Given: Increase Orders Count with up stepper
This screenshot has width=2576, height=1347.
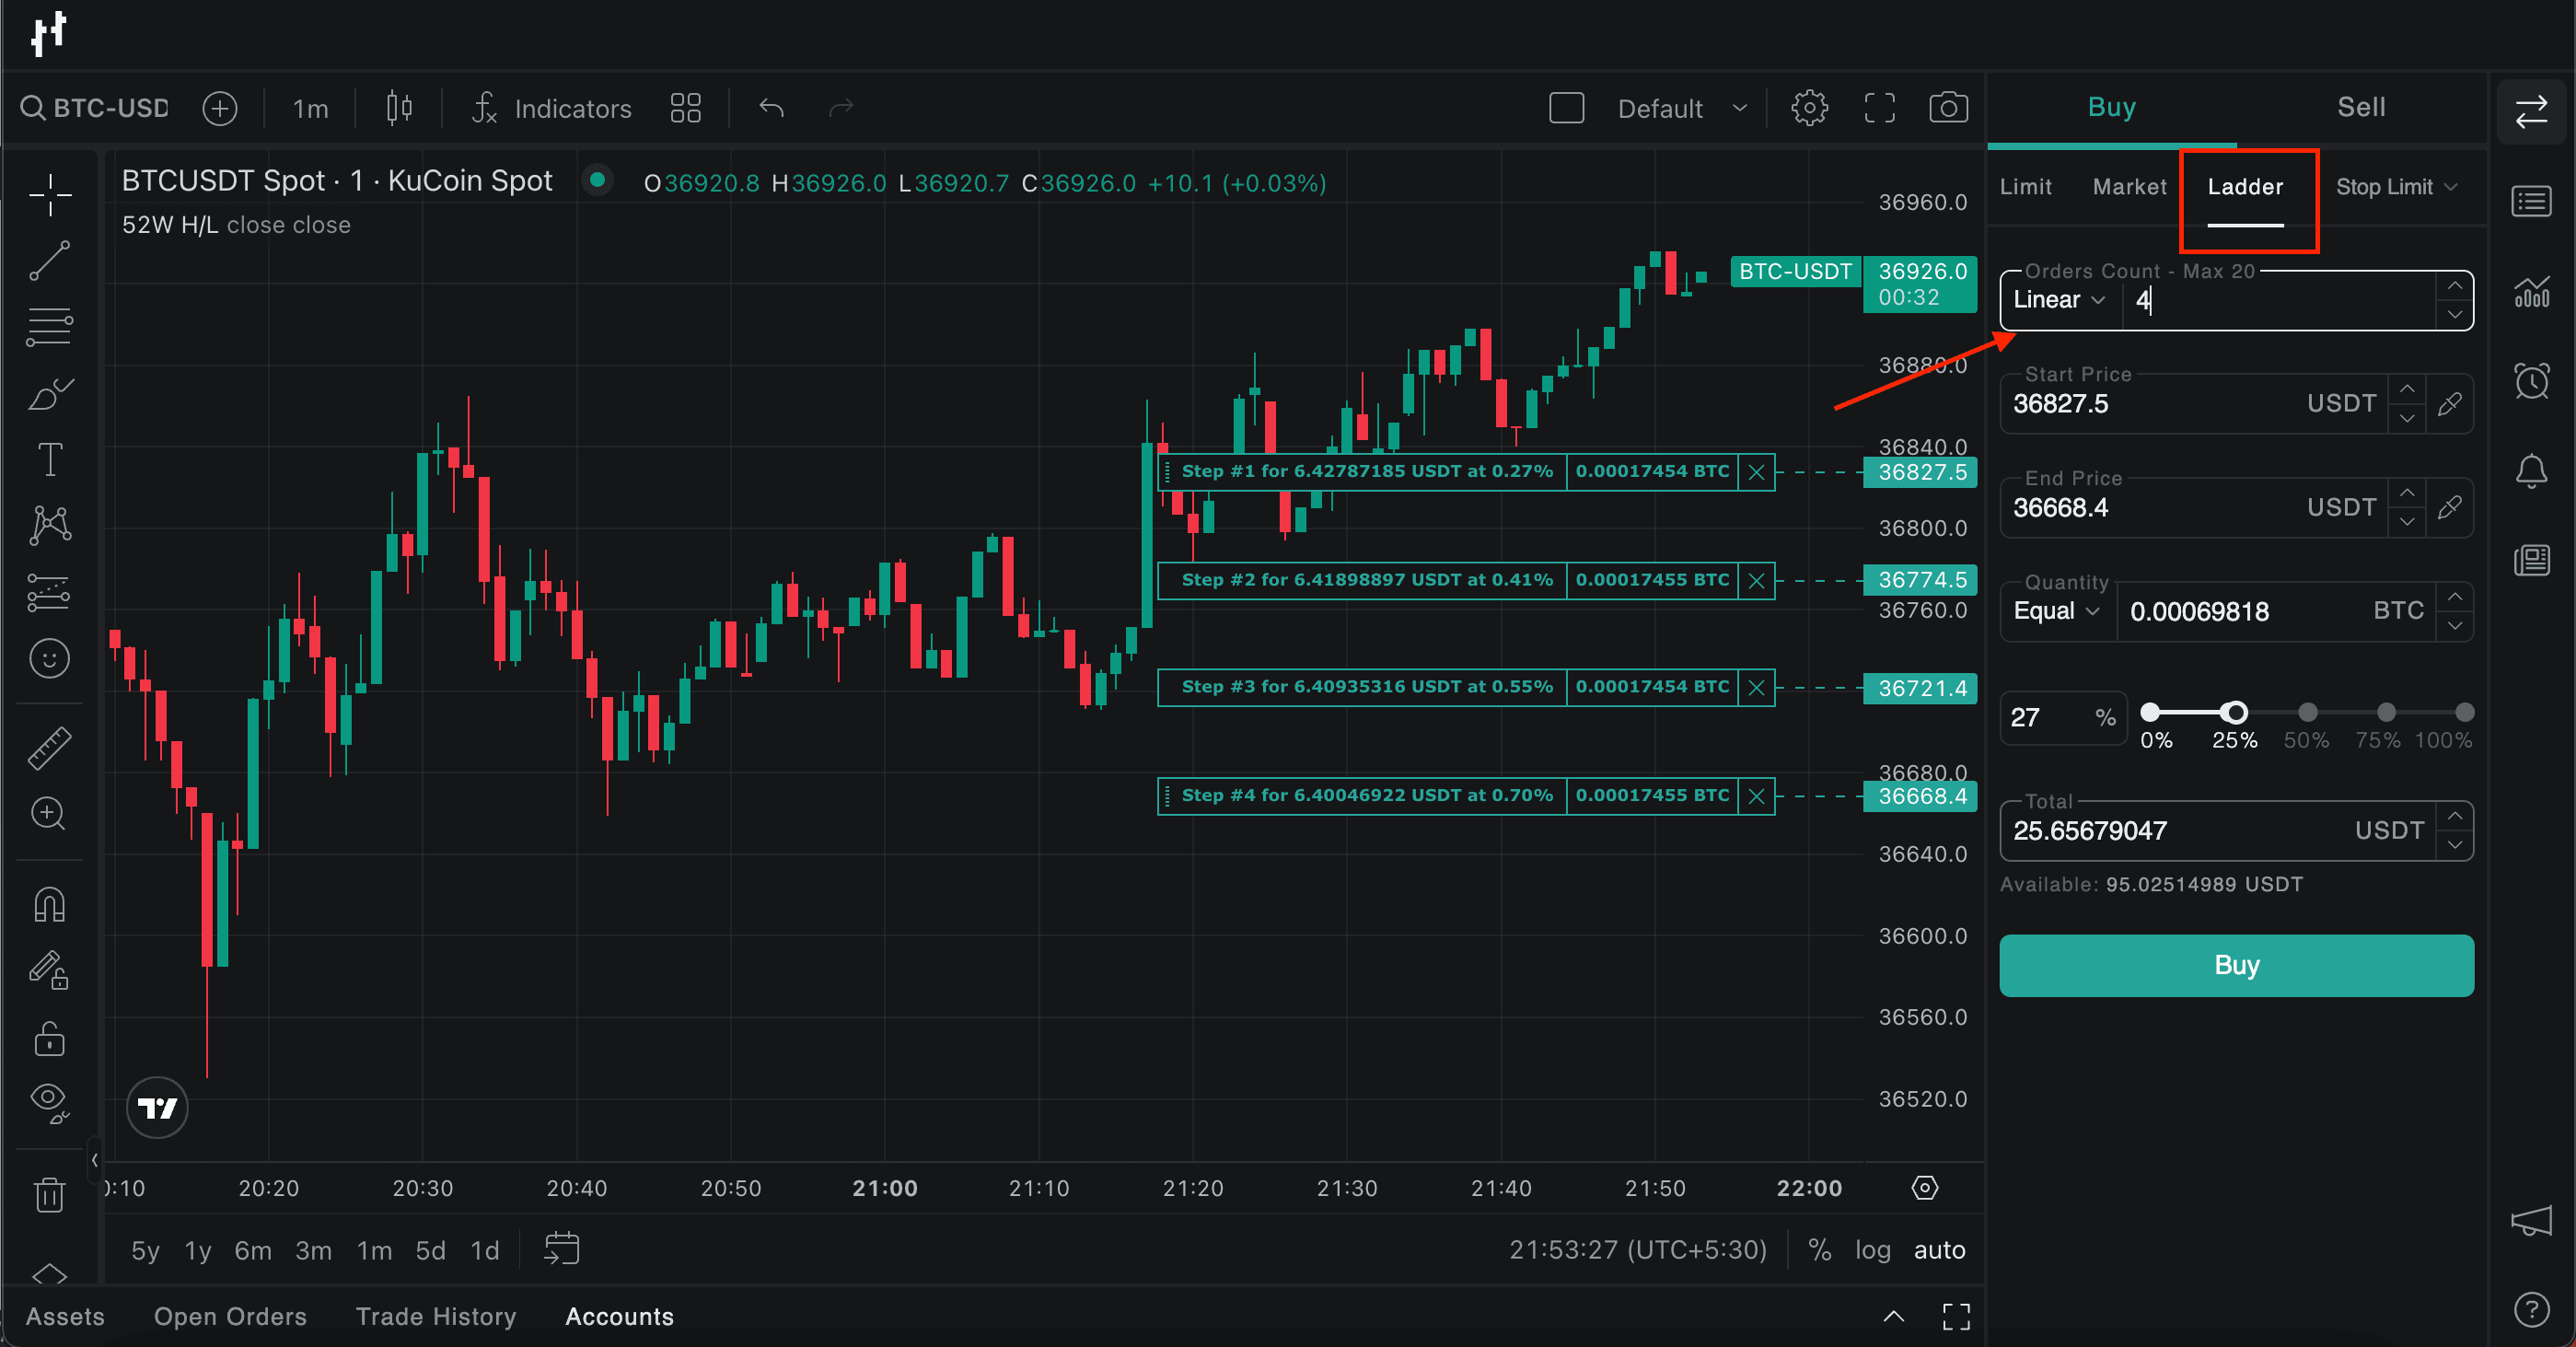Looking at the screenshot, I should click(2455, 286).
